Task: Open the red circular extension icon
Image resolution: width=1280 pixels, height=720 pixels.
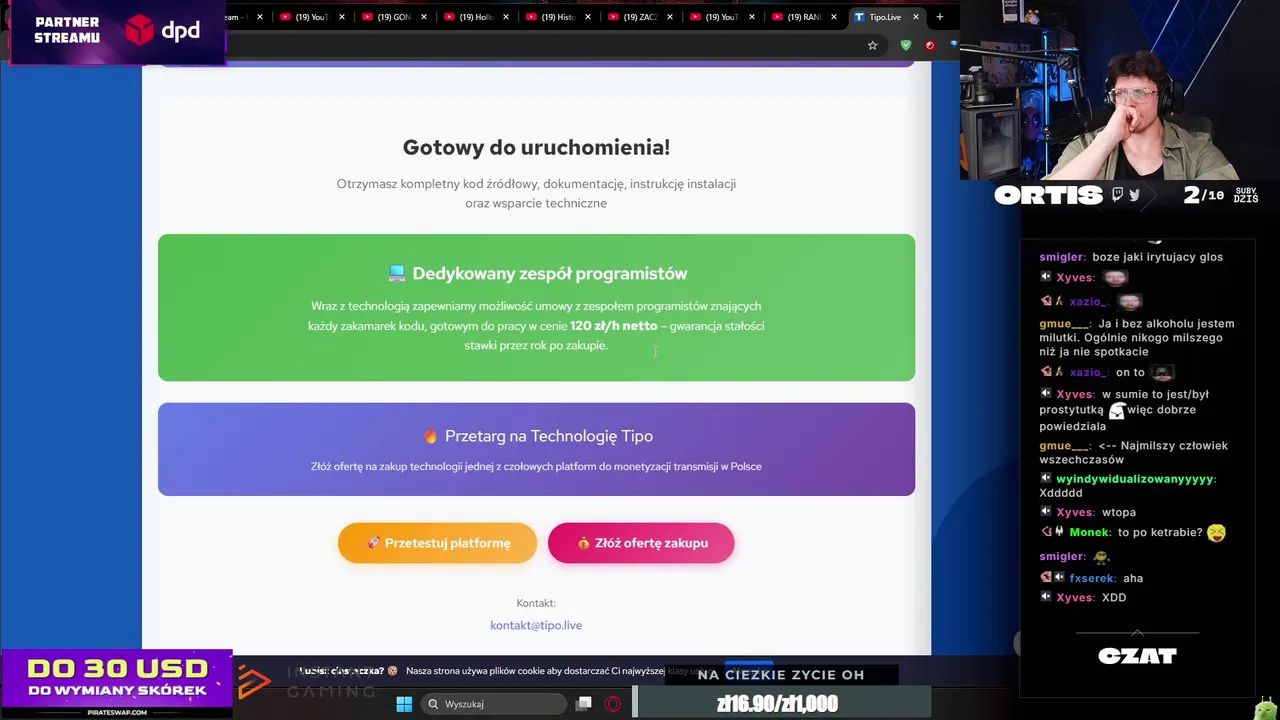Action: pos(930,45)
